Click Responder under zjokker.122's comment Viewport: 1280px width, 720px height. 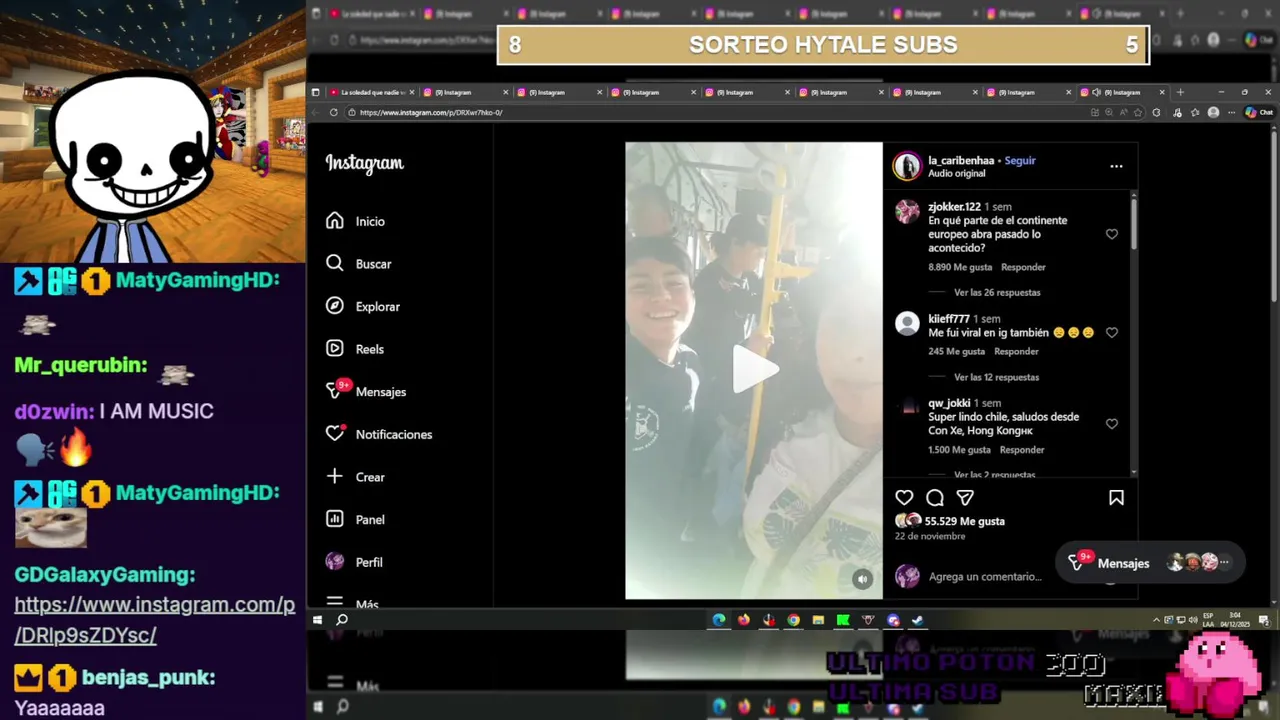pos(1023,267)
